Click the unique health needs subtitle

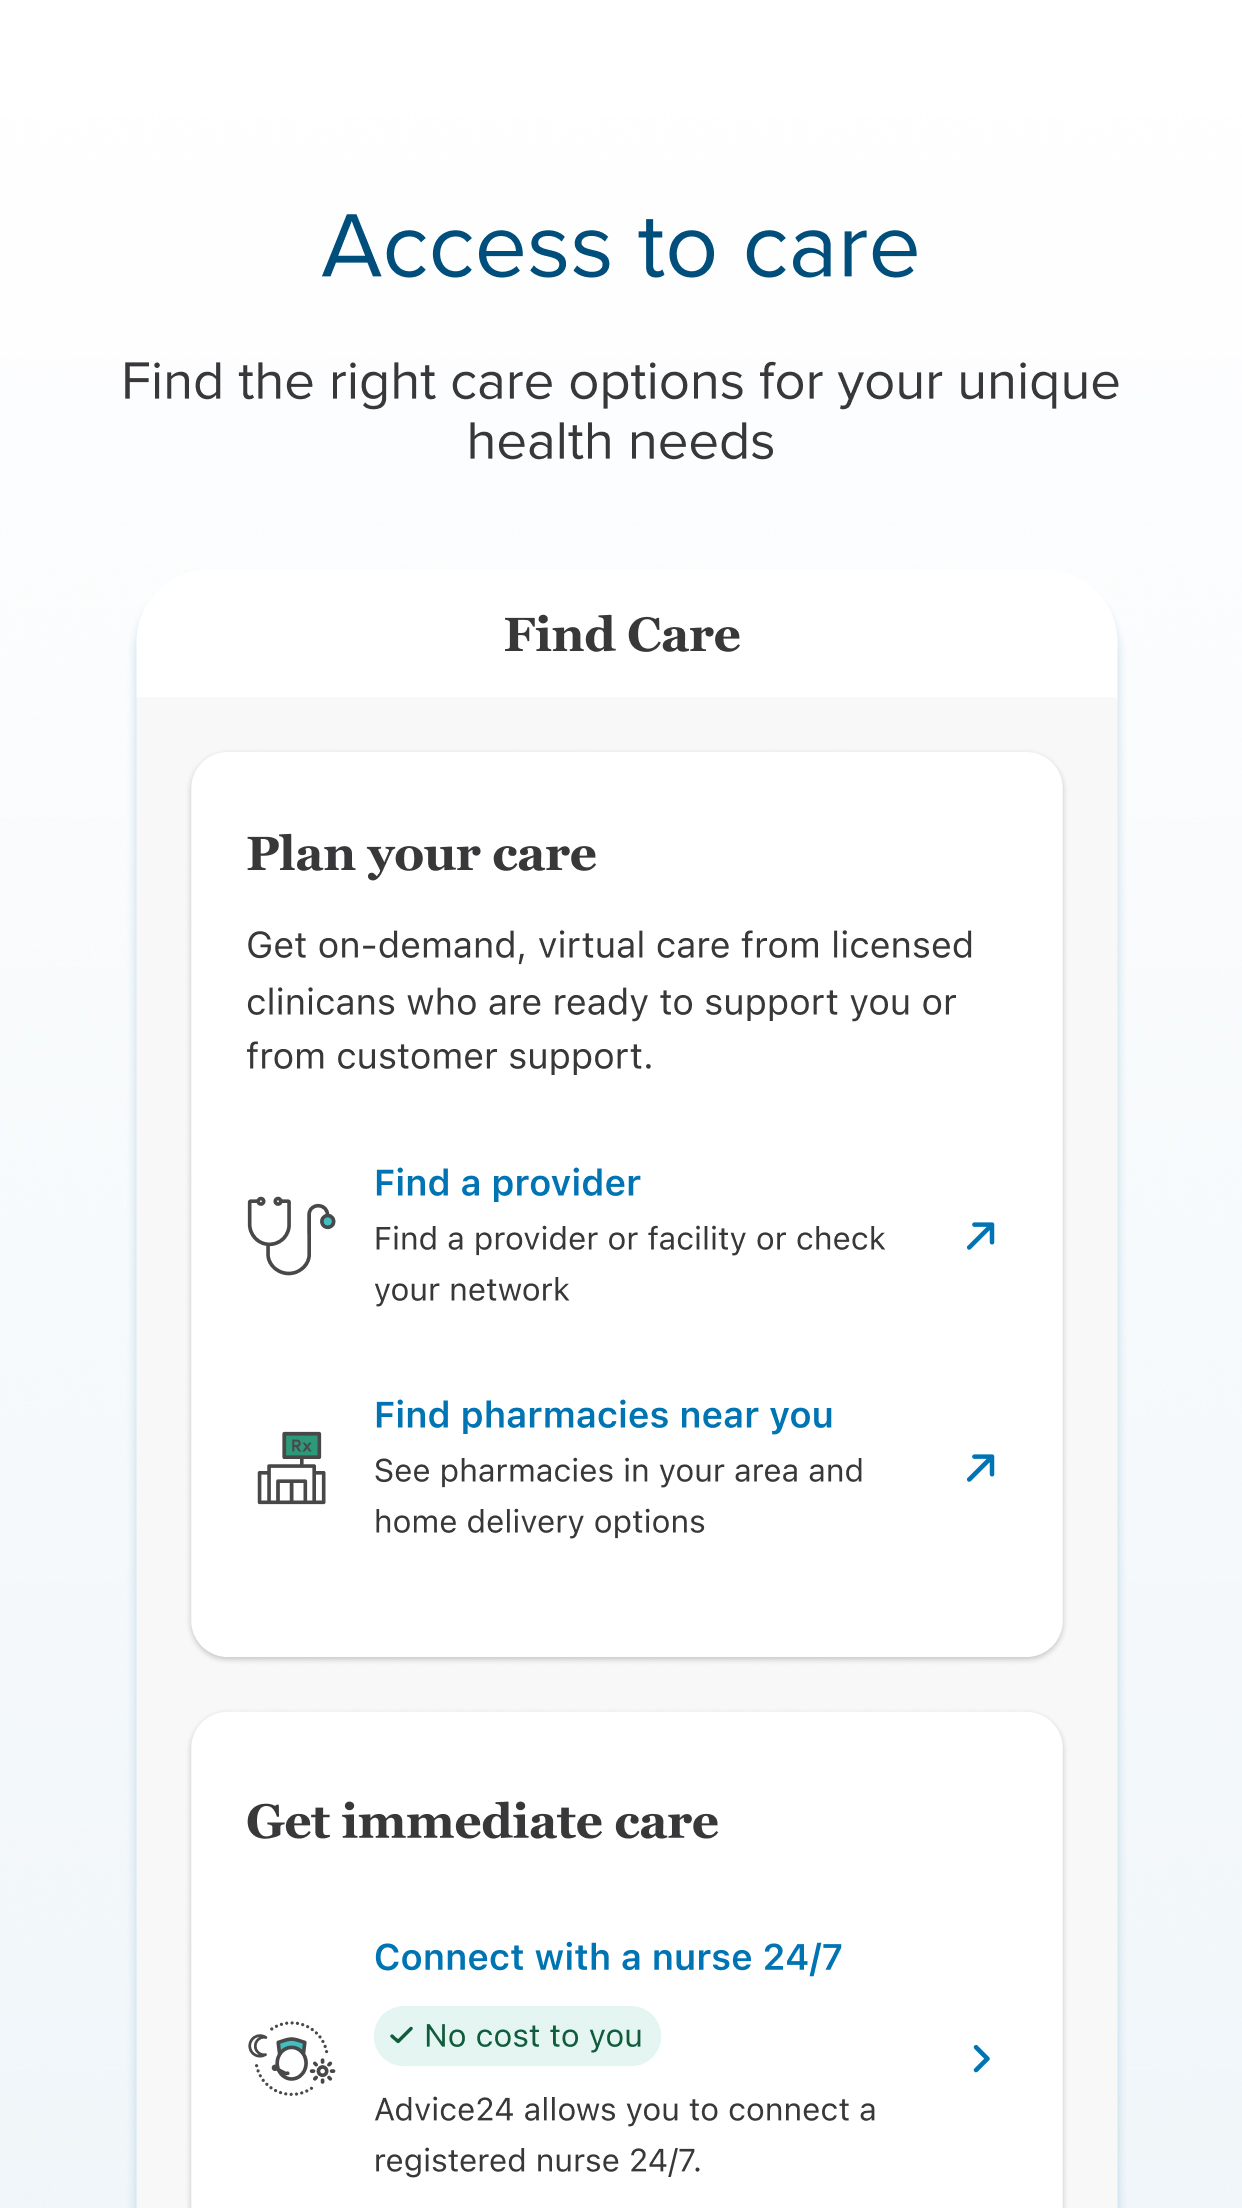620,411
